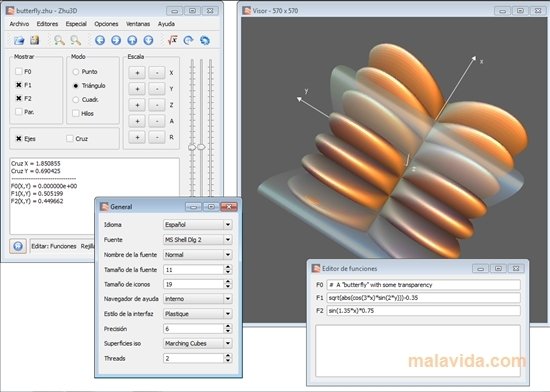
Task: Click the minus button for X scale
Action: [x=156, y=73]
